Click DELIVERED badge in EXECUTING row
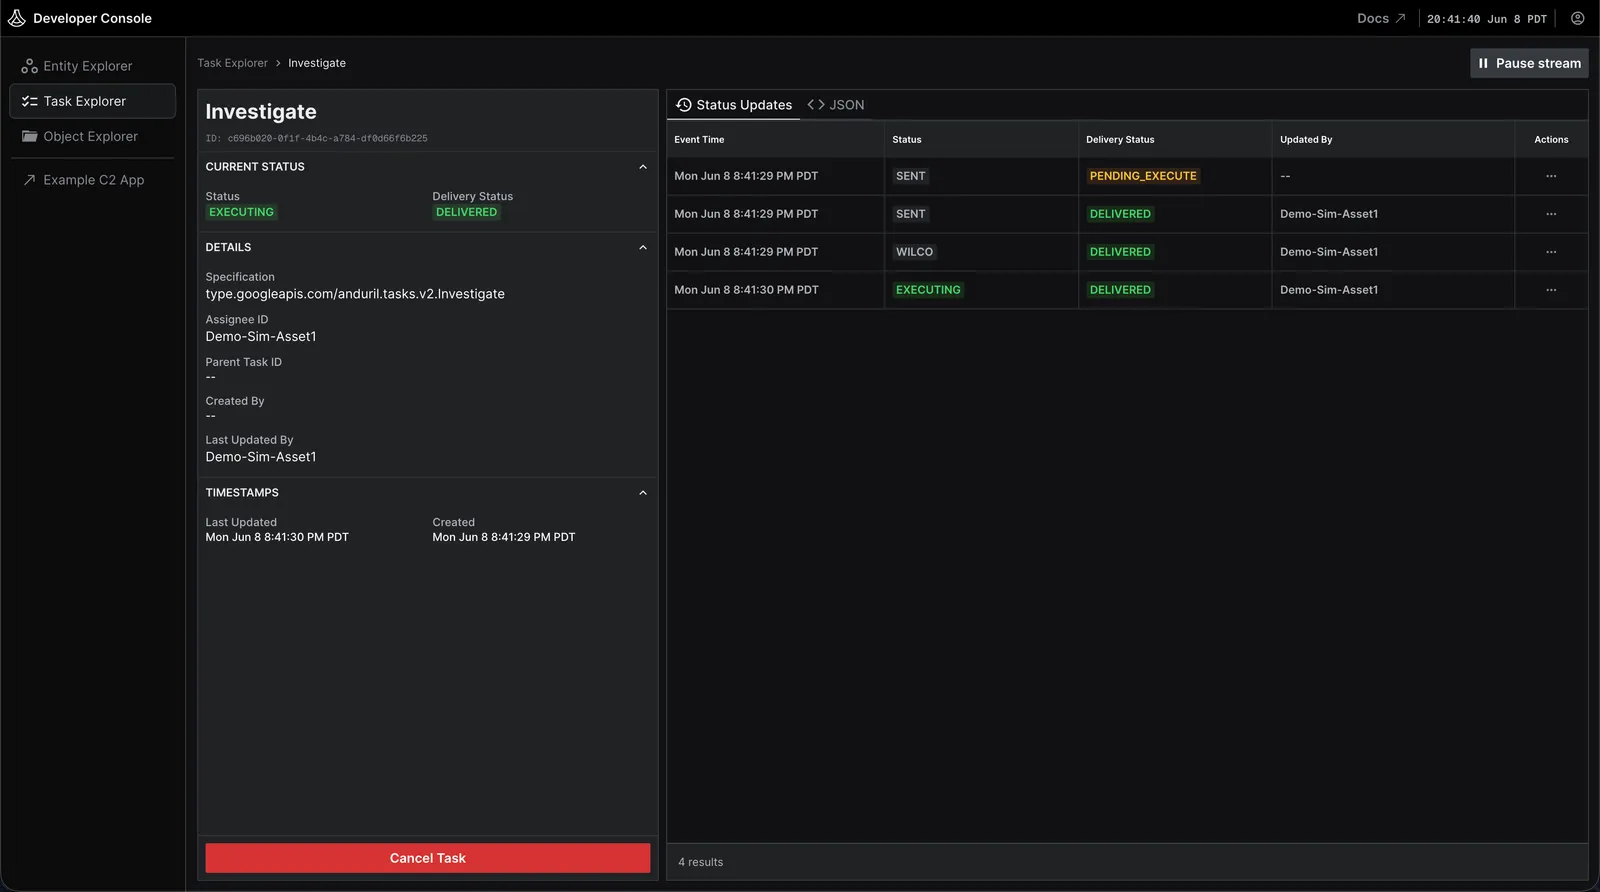The image size is (1600, 892). pos(1120,290)
